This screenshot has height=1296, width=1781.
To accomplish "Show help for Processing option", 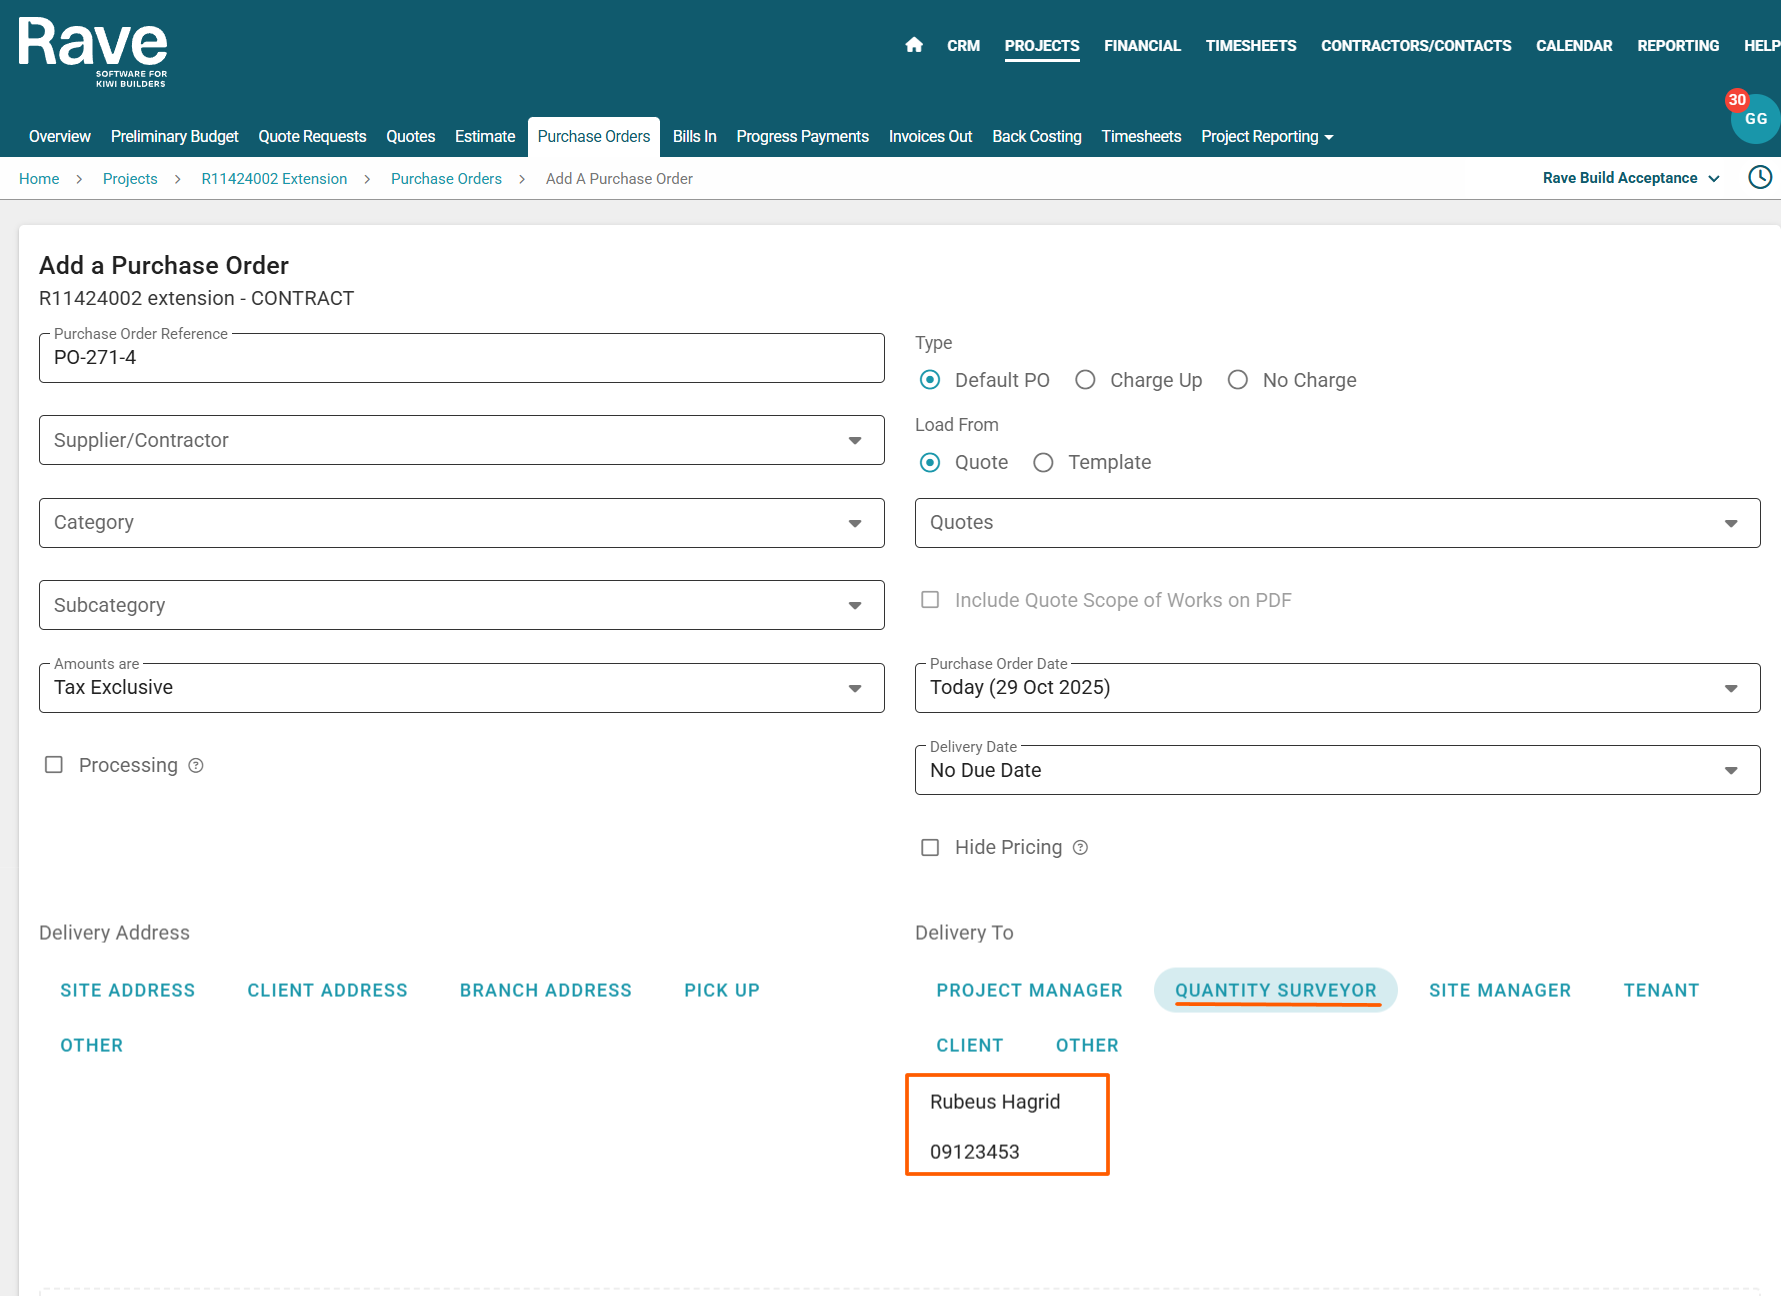I will tap(196, 766).
